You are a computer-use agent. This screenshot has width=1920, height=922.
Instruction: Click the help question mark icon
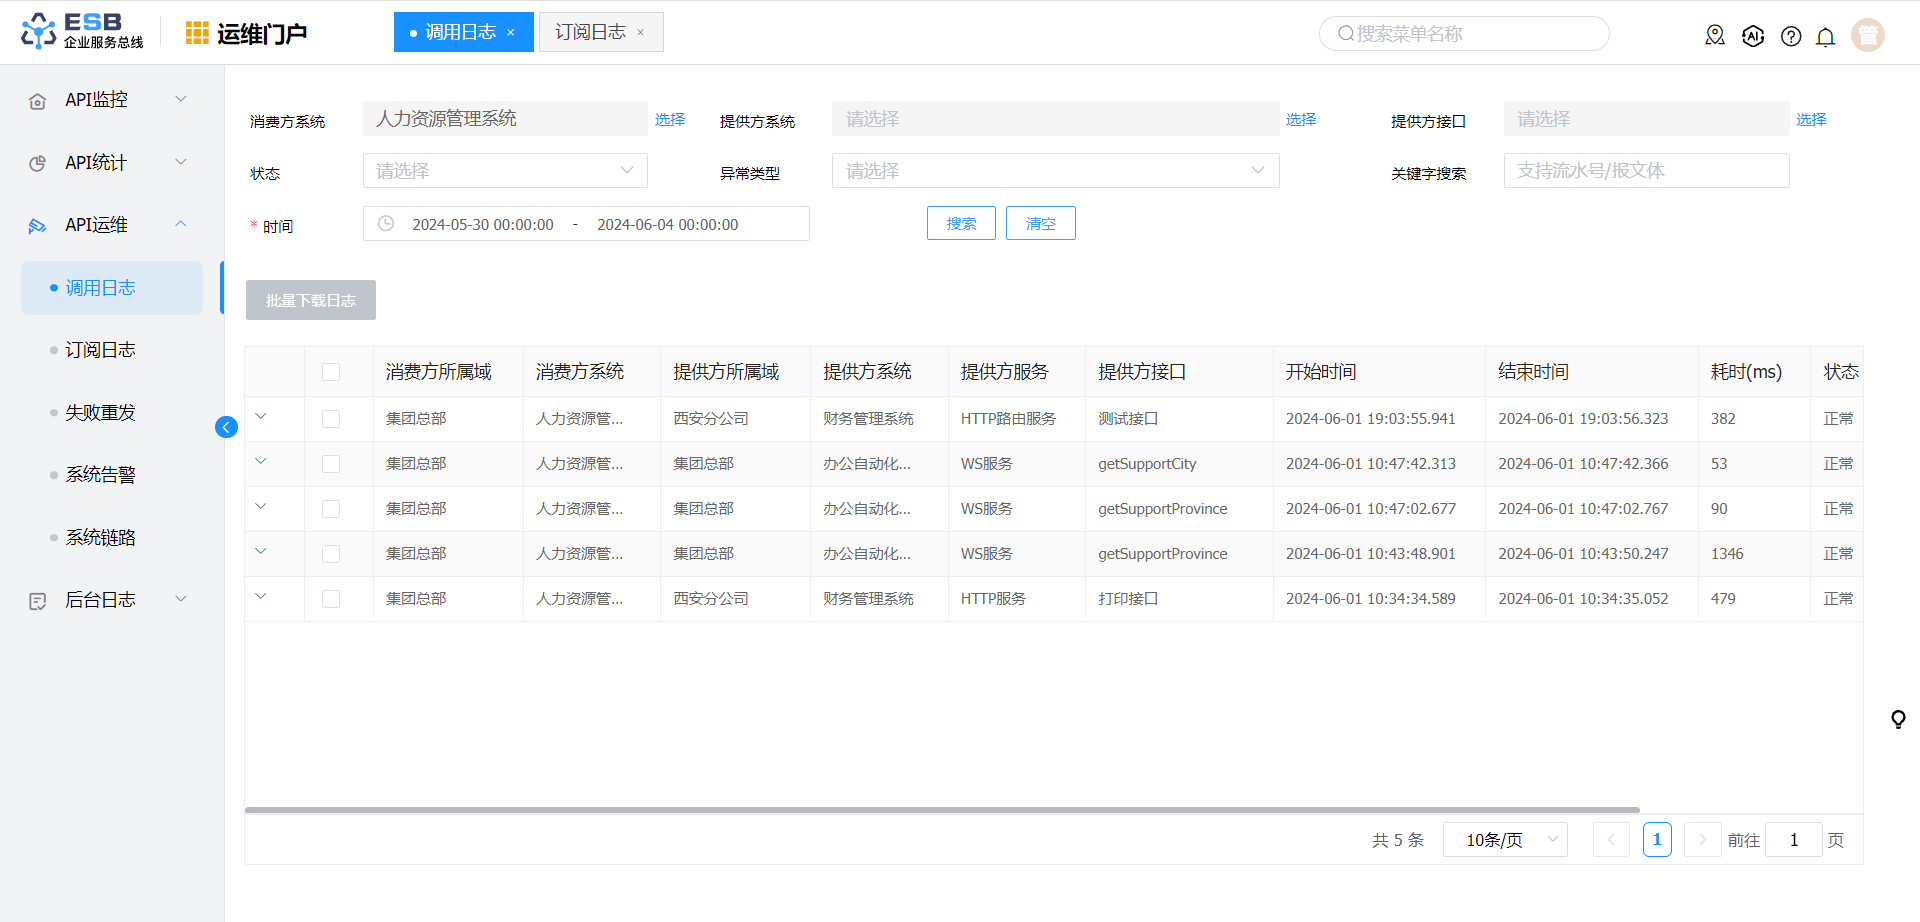click(x=1791, y=36)
